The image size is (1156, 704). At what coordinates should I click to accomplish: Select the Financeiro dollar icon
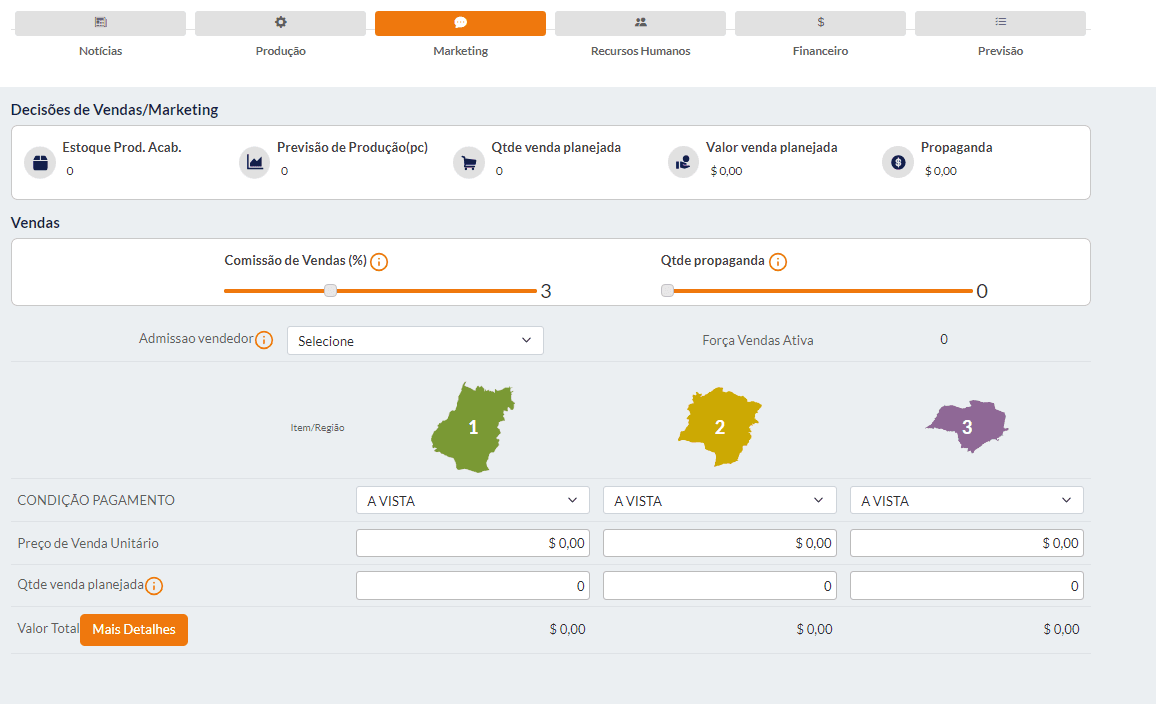pos(820,22)
